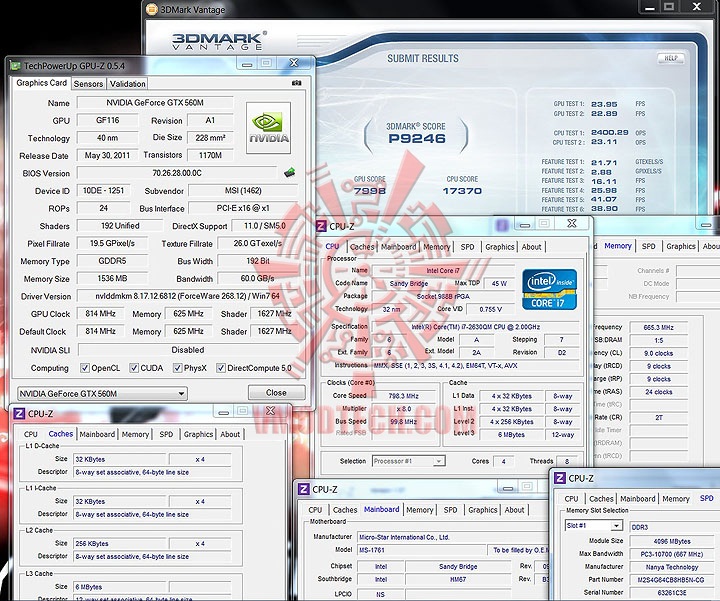The height and width of the screenshot is (601, 720).
Task: Click the CPU score value 17370
Action: (462, 191)
